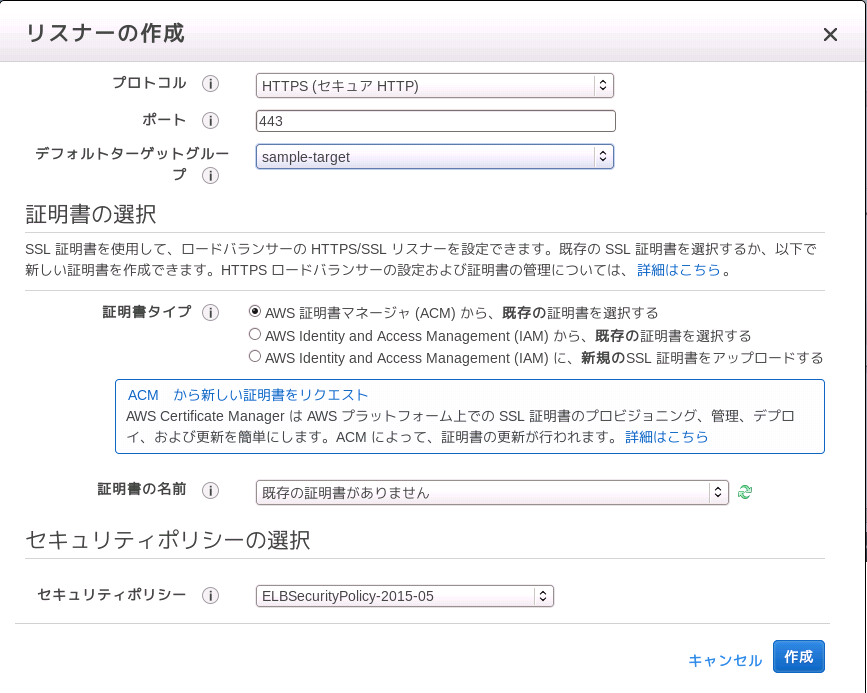Click the info icon next to 証明書タイプ
Screen dimensions: 867x693
click(210, 313)
